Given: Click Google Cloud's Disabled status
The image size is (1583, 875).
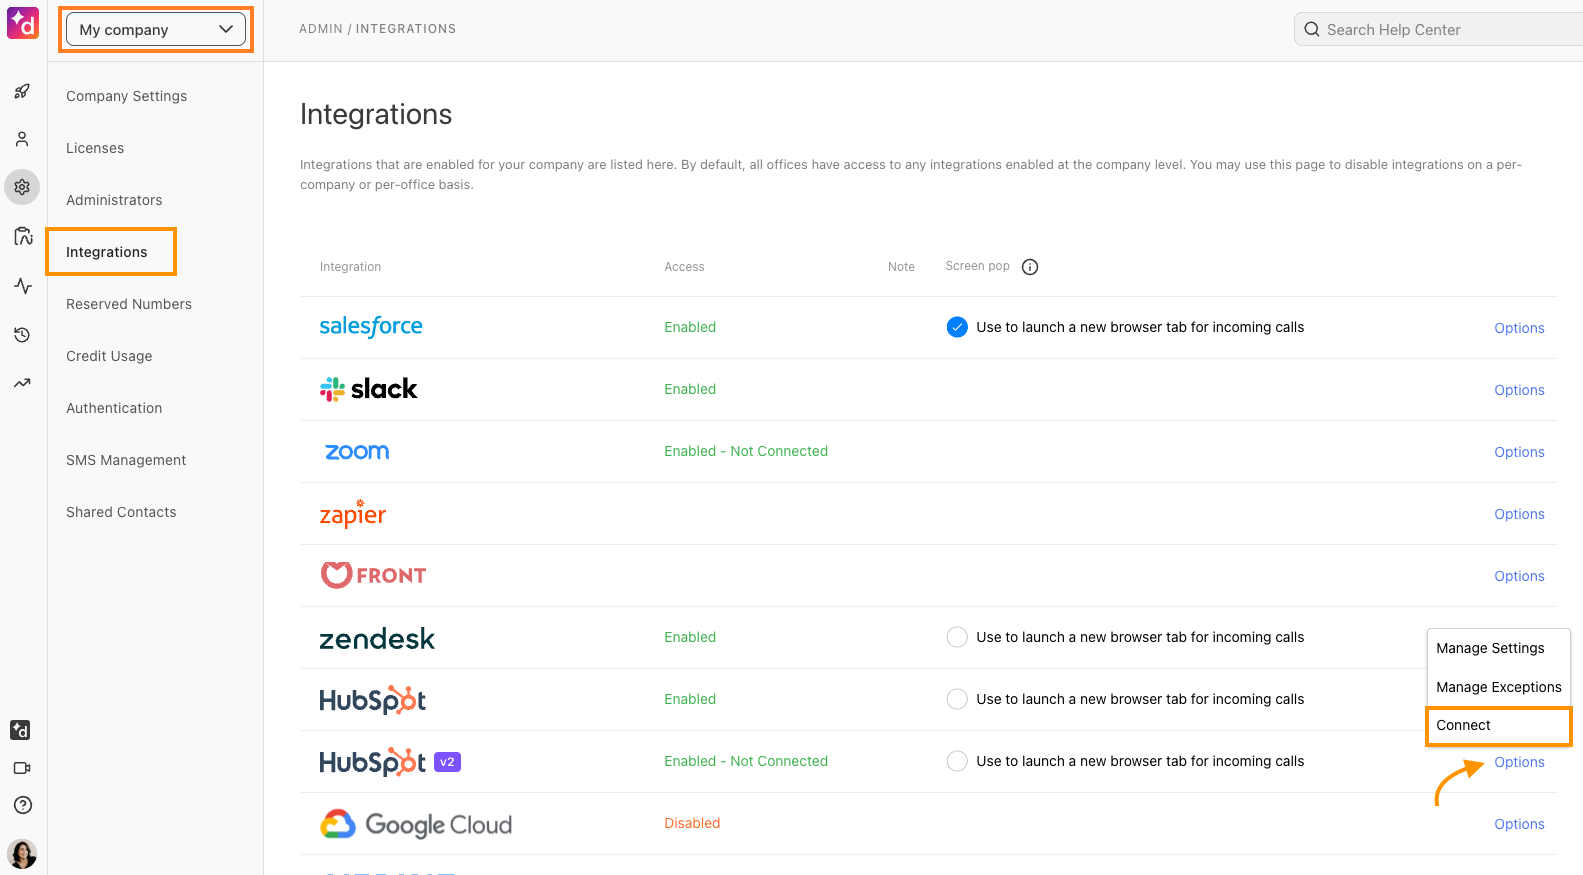Looking at the screenshot, I should pyautogui.click(x=692, y=823).
